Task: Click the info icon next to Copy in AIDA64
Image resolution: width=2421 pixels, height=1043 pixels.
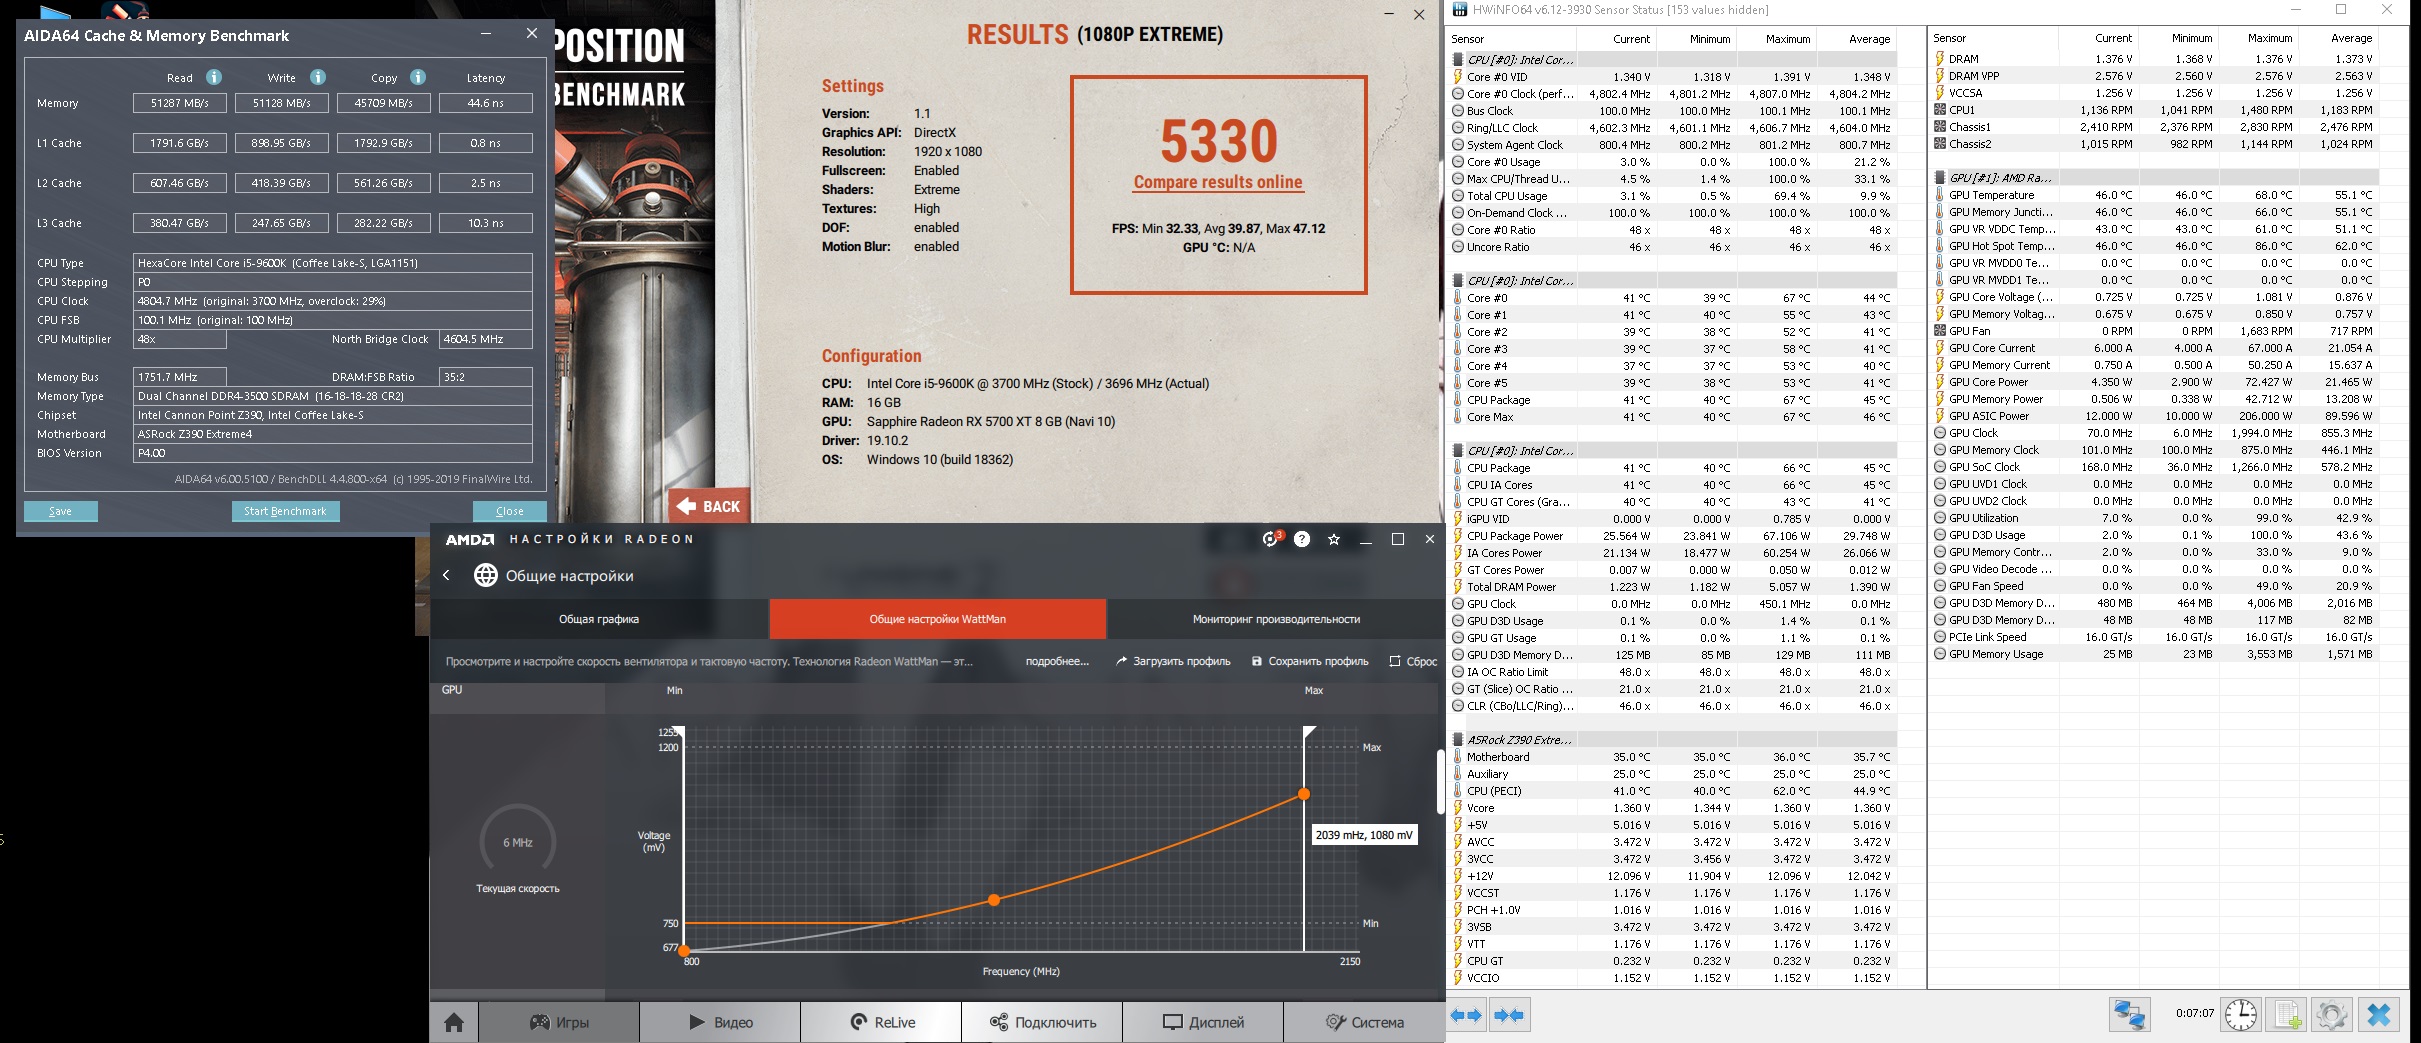Action: pos(418,77)
